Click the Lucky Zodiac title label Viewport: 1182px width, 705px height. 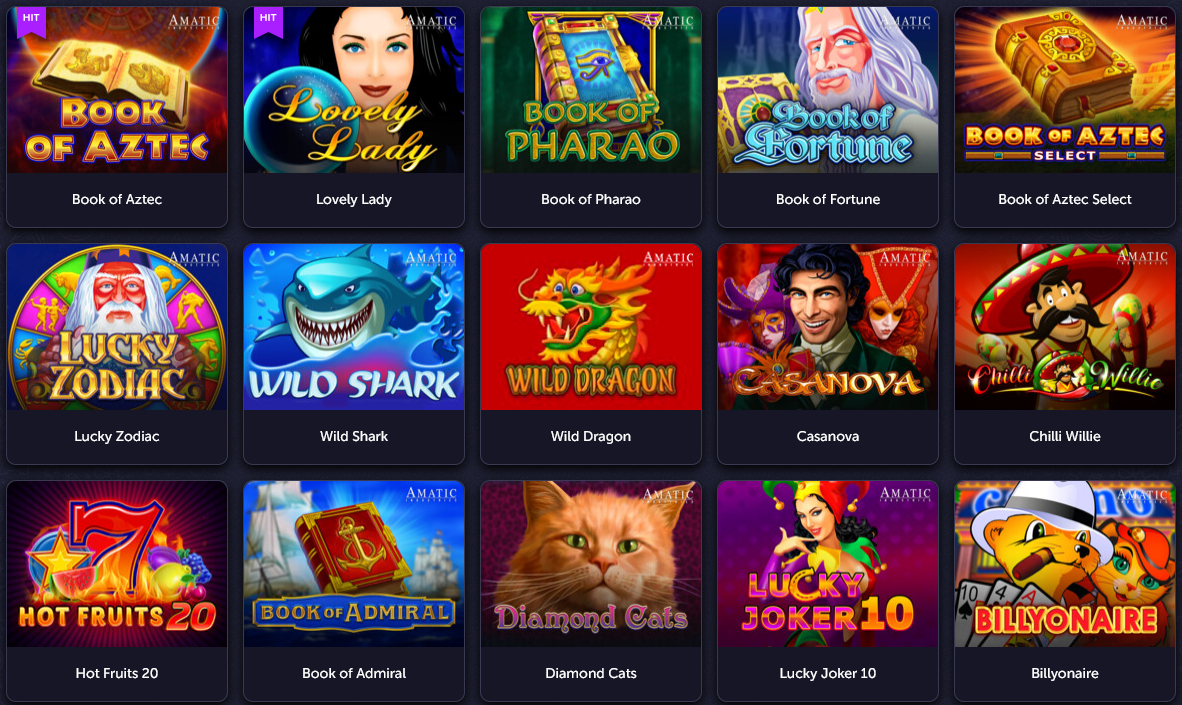[117, 436]
